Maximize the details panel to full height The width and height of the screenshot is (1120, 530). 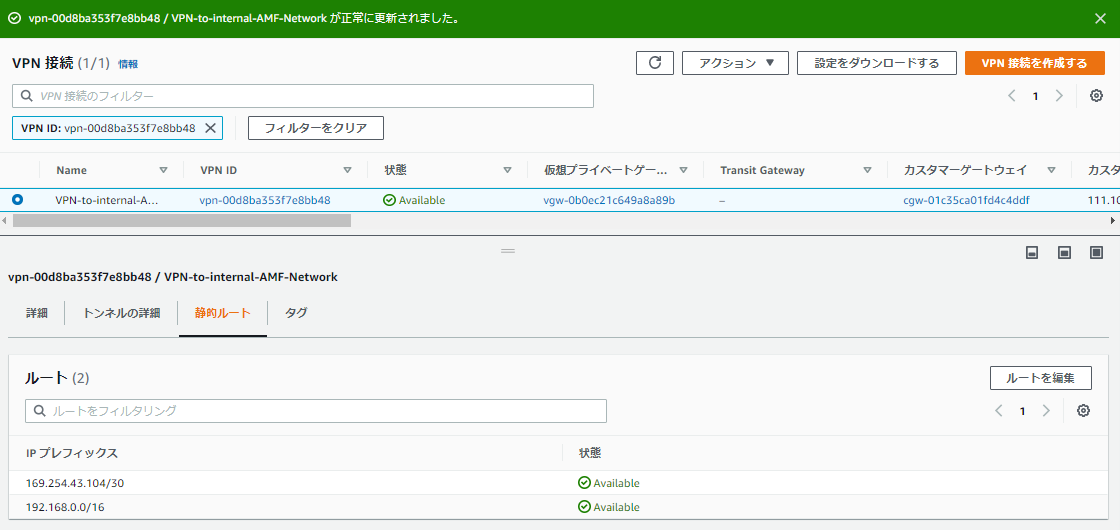coord(1096,253)
